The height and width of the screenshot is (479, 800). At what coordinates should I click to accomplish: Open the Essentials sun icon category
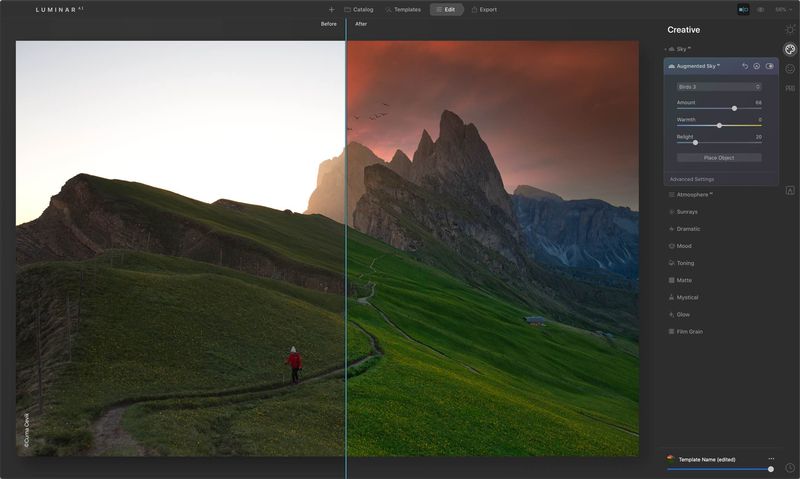click(790, 30)
